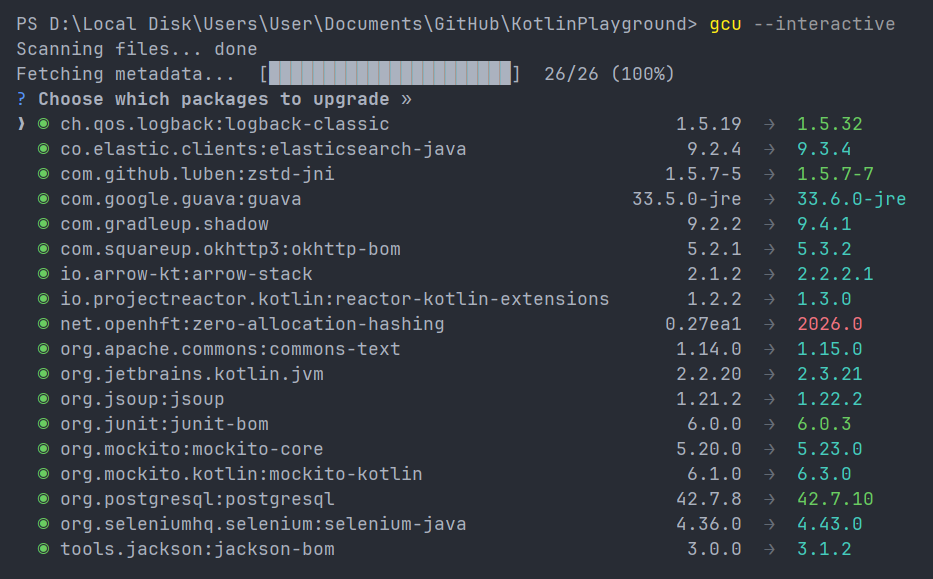Toggle the guava selection circle
933x579 pixels.
pos(43,199)
